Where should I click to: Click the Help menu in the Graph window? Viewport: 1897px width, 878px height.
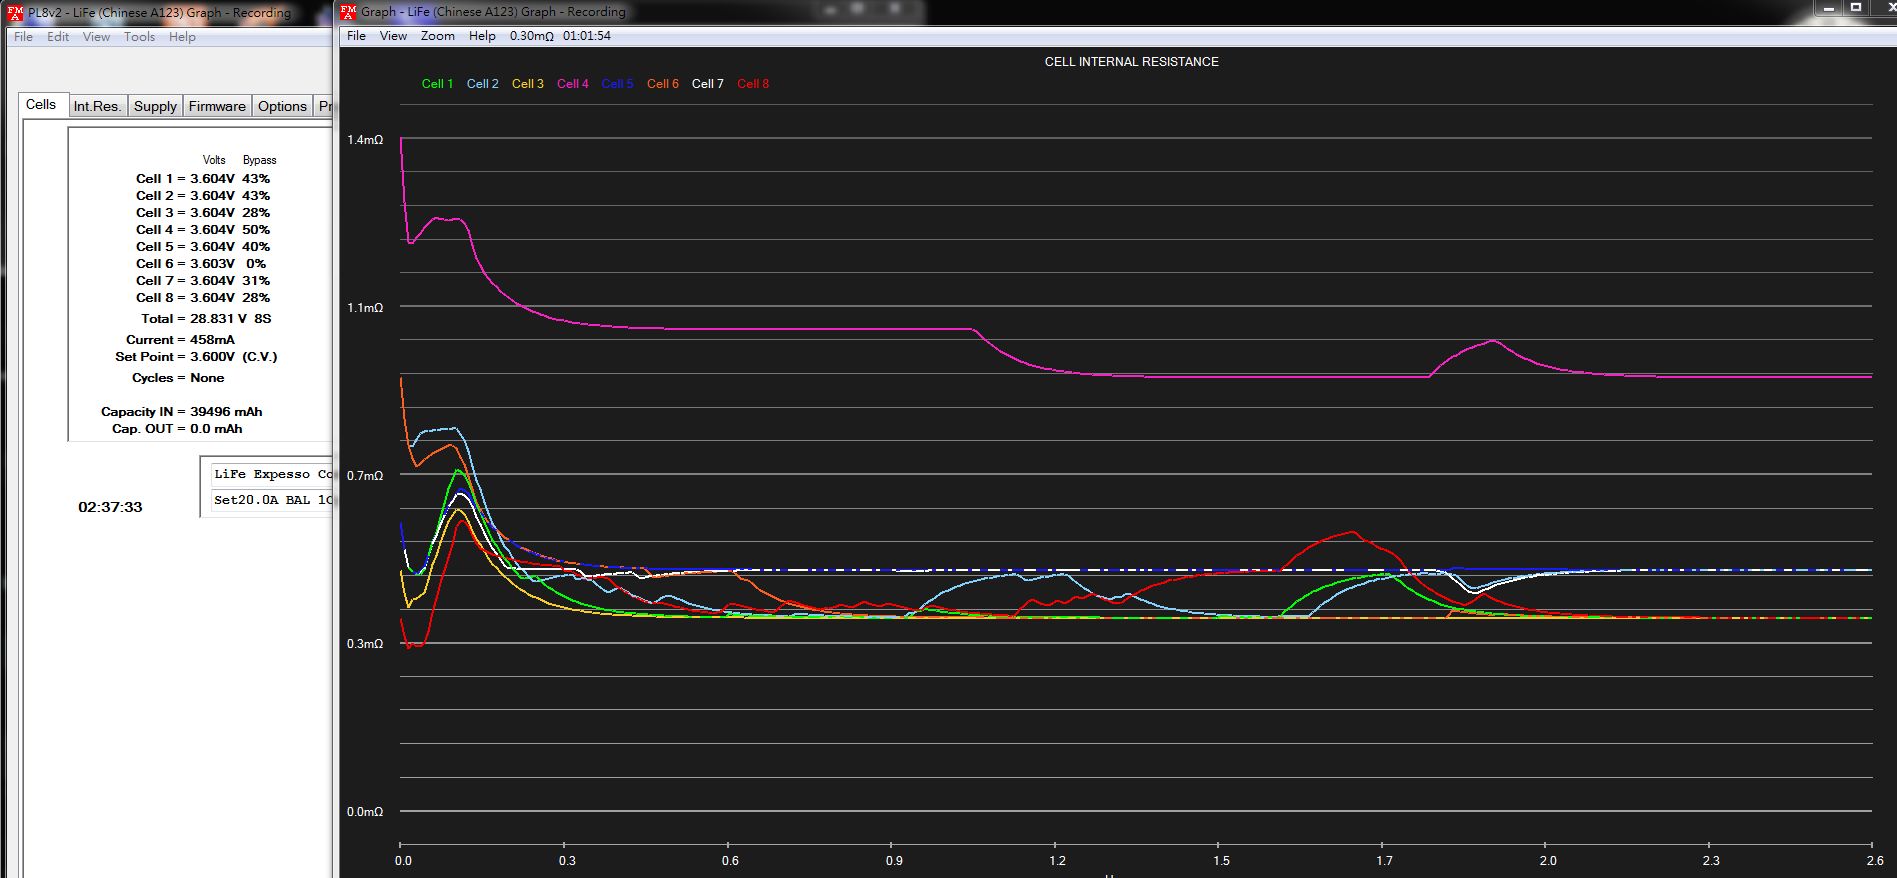pos(482,36)
